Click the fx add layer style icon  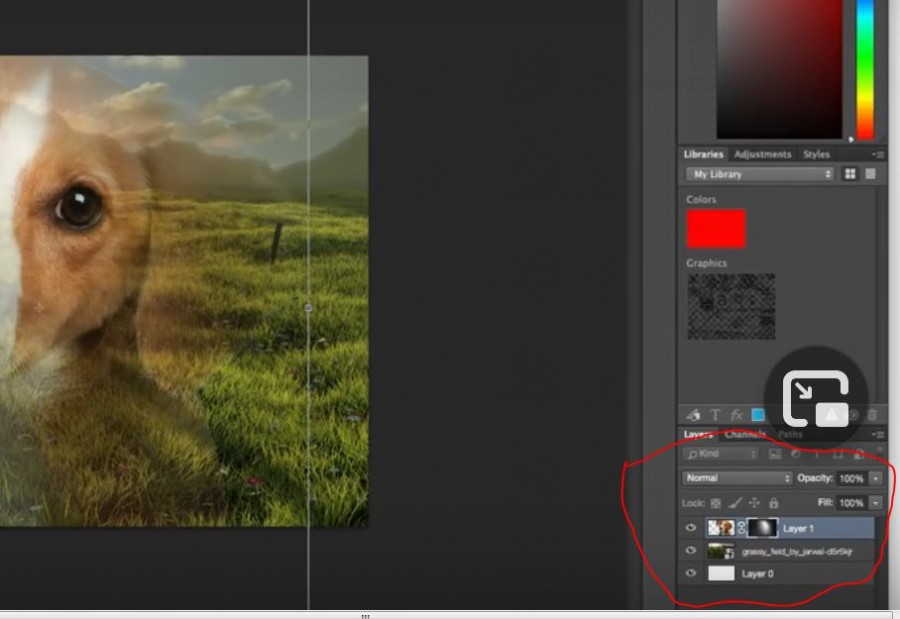[x=737, y=414]
